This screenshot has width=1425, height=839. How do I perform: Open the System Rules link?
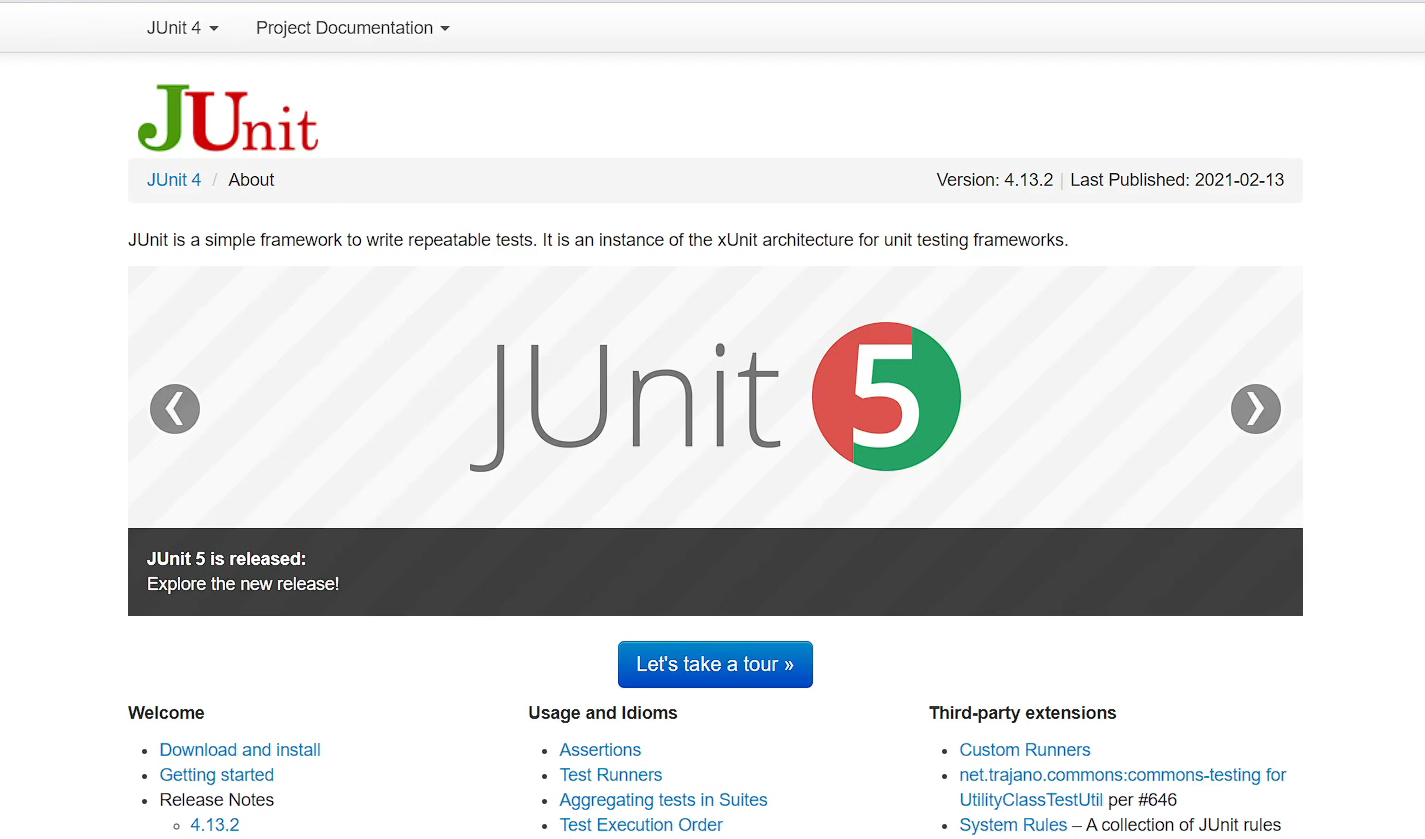(x=1013, y=825)
